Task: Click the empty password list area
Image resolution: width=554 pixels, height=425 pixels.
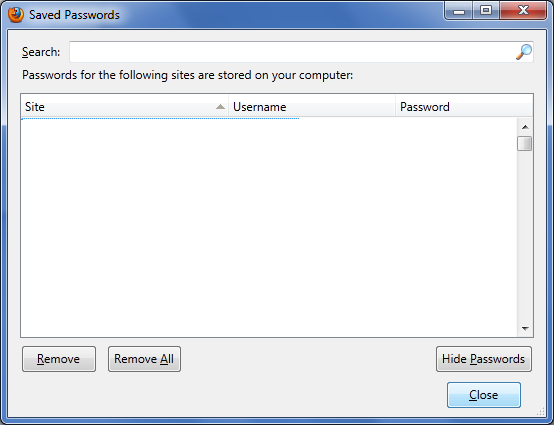Action: 269,227
